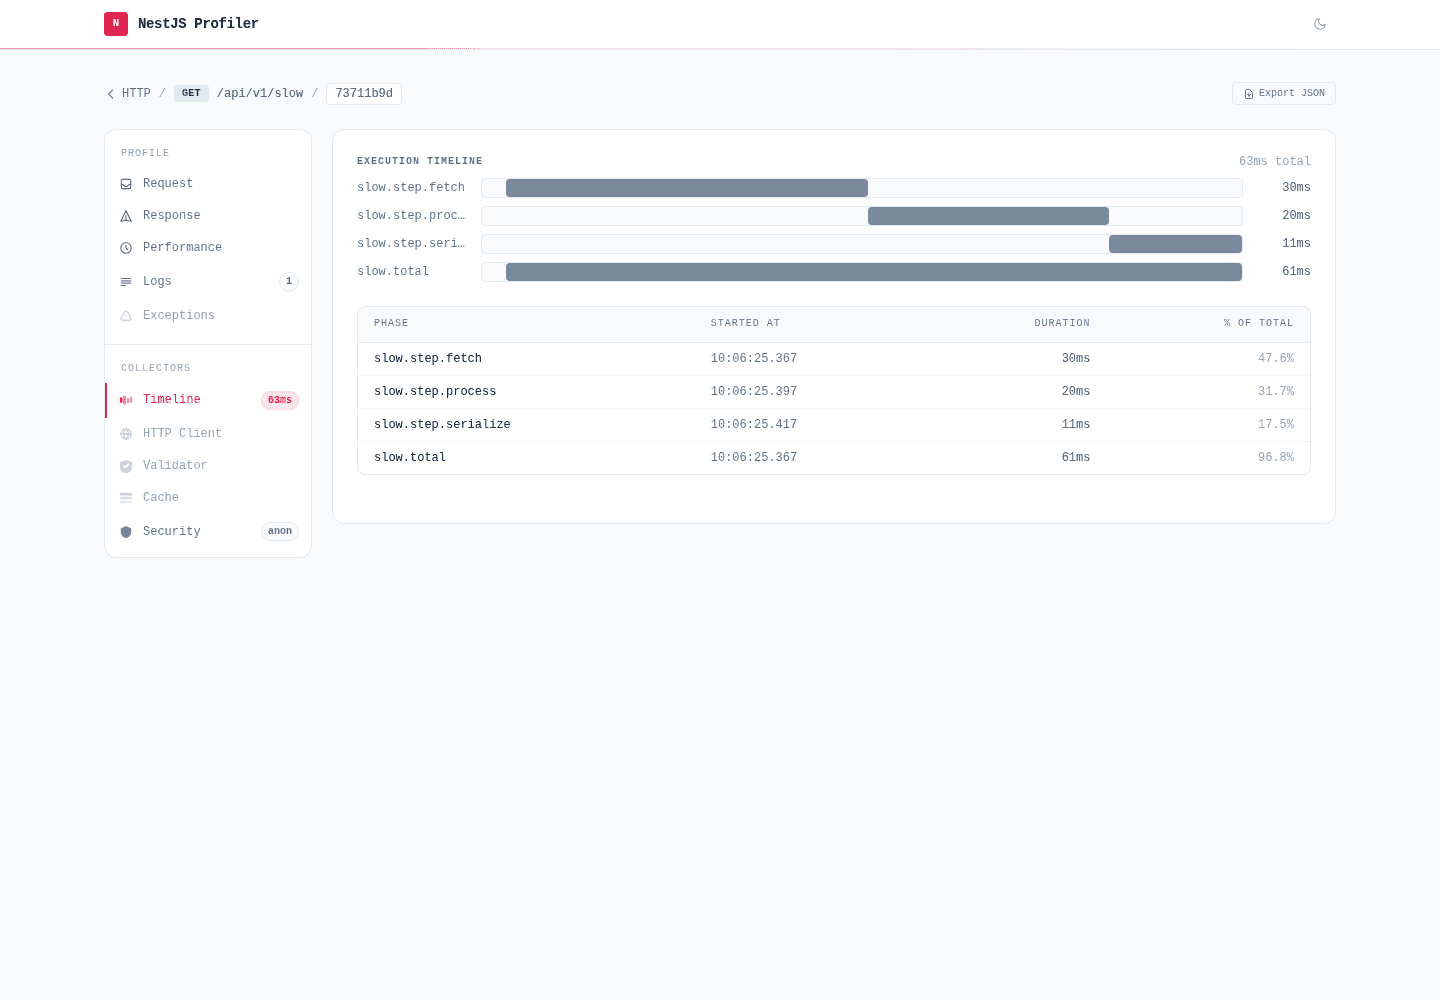The height and width of the screenshot is (1000, 1440).
Task: Click the 31.7% percentage cell
Action: (1276, 392)
